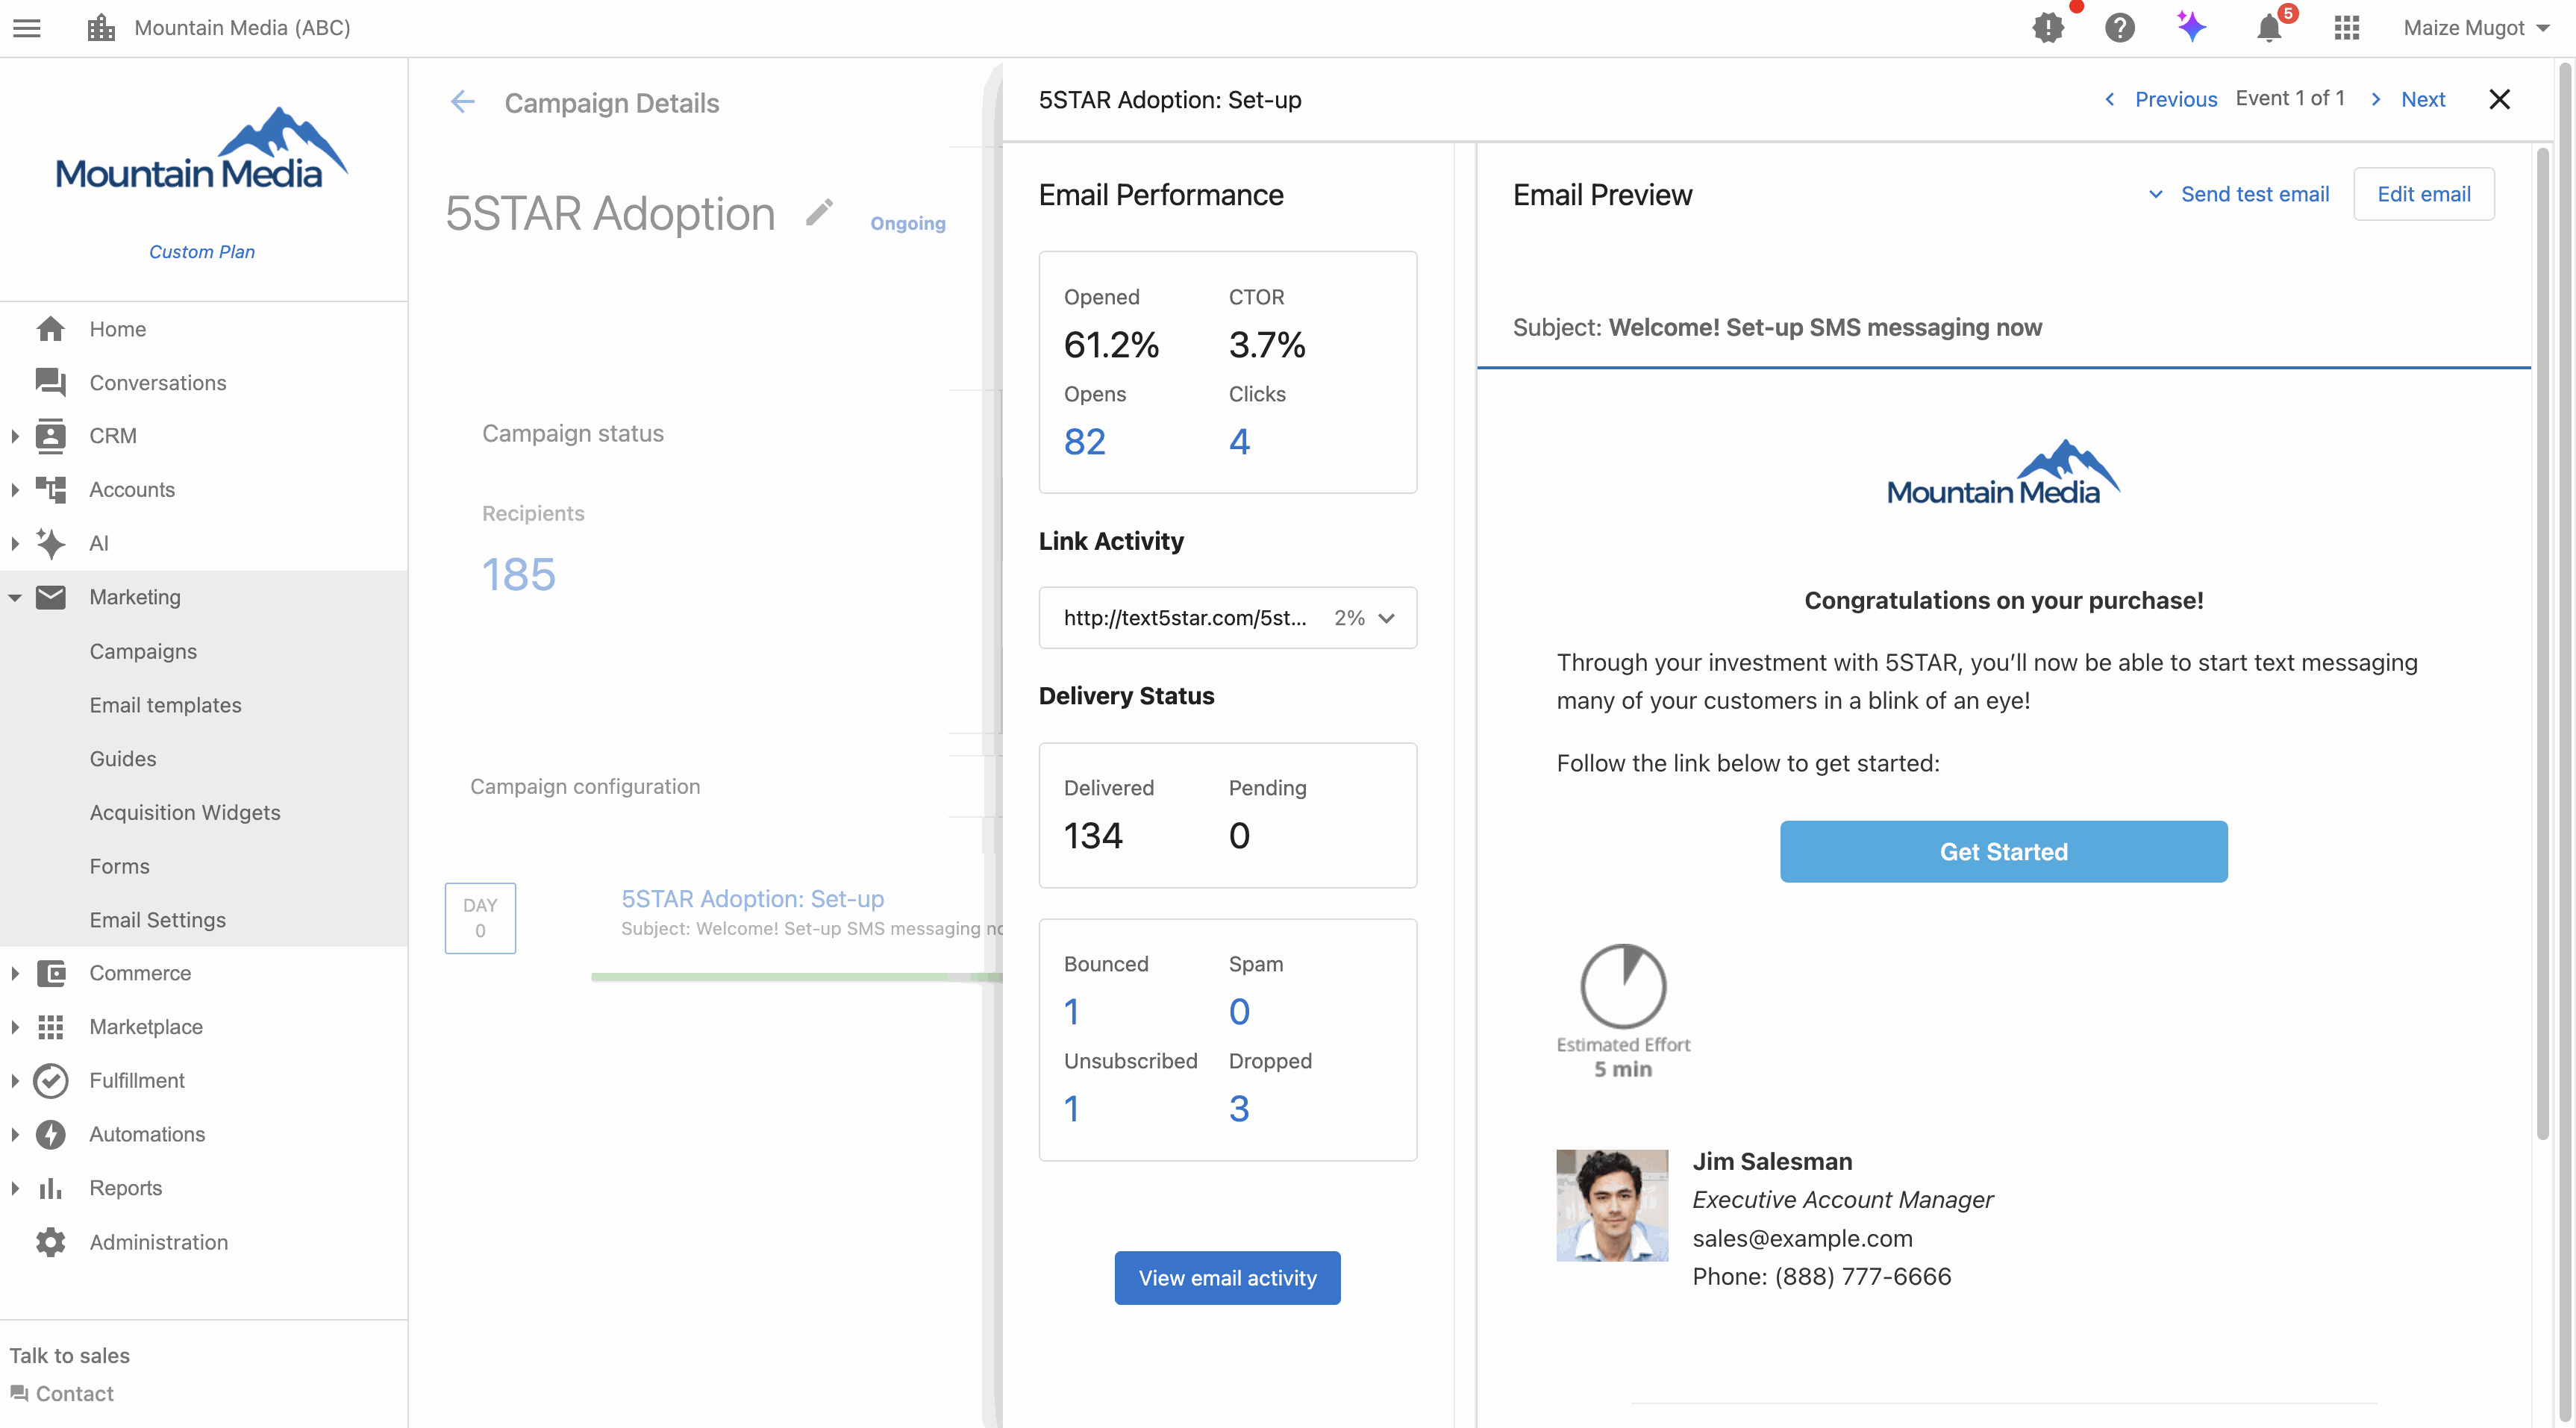This screenshot has height=1428, width=2576.
Task: Click the Reports bar chart icon
Action: pyautogui.click(x=50, y=1188)
